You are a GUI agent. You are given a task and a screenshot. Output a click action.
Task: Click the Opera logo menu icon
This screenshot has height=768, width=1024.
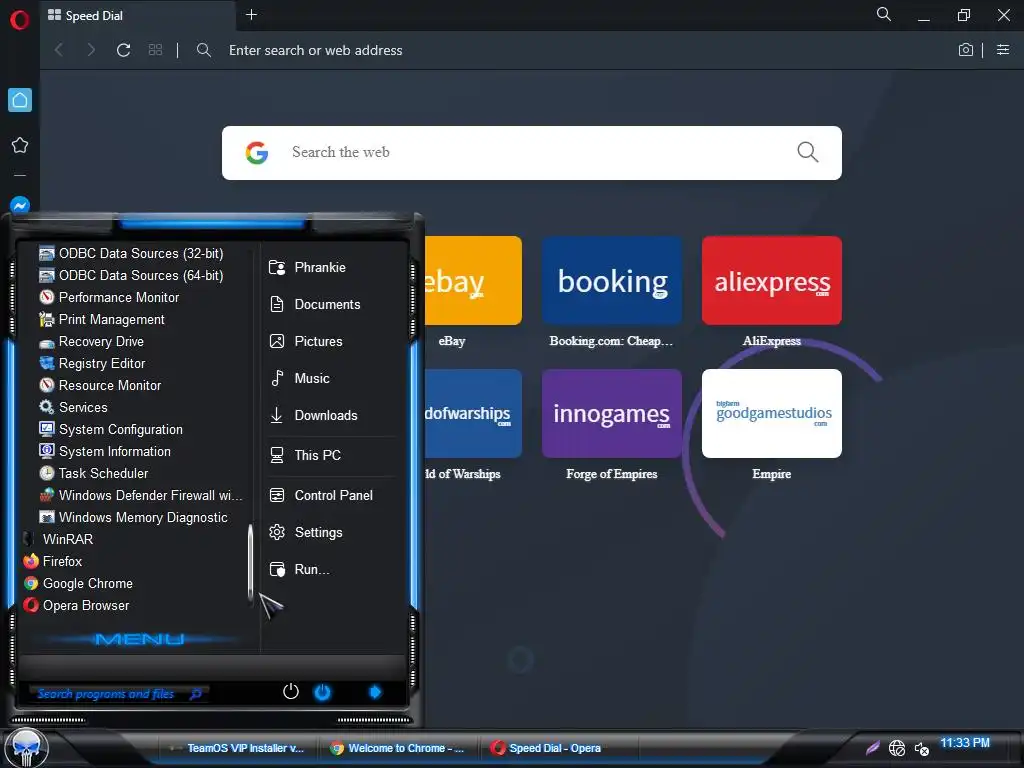20,20
